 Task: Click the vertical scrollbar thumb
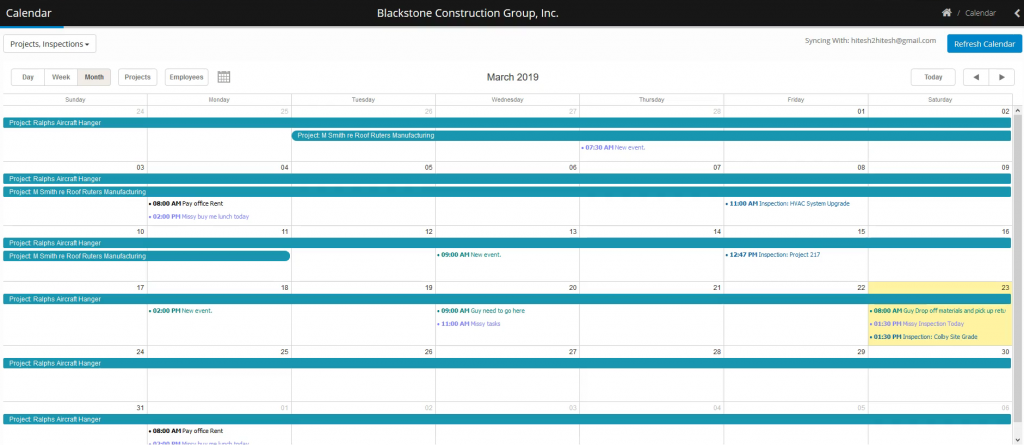pyautogui.click(x=1017, y=271)
